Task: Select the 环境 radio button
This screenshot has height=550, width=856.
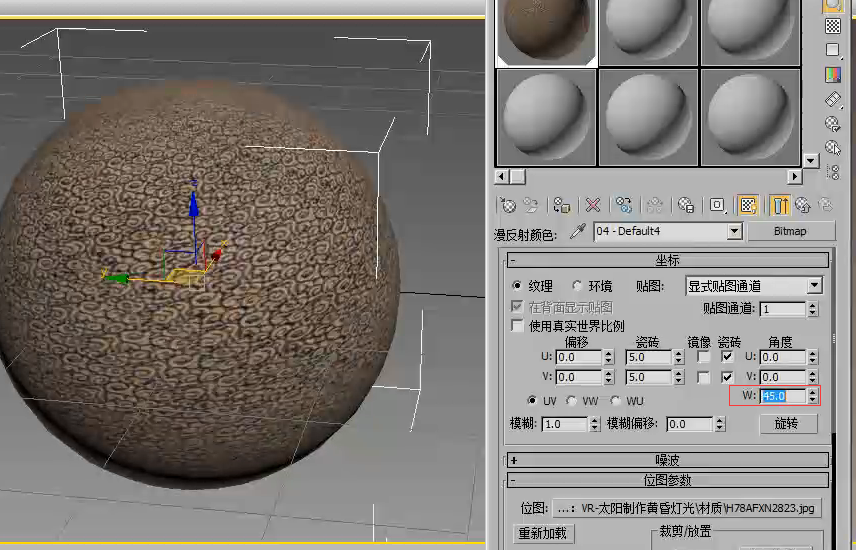Action: 577,286
